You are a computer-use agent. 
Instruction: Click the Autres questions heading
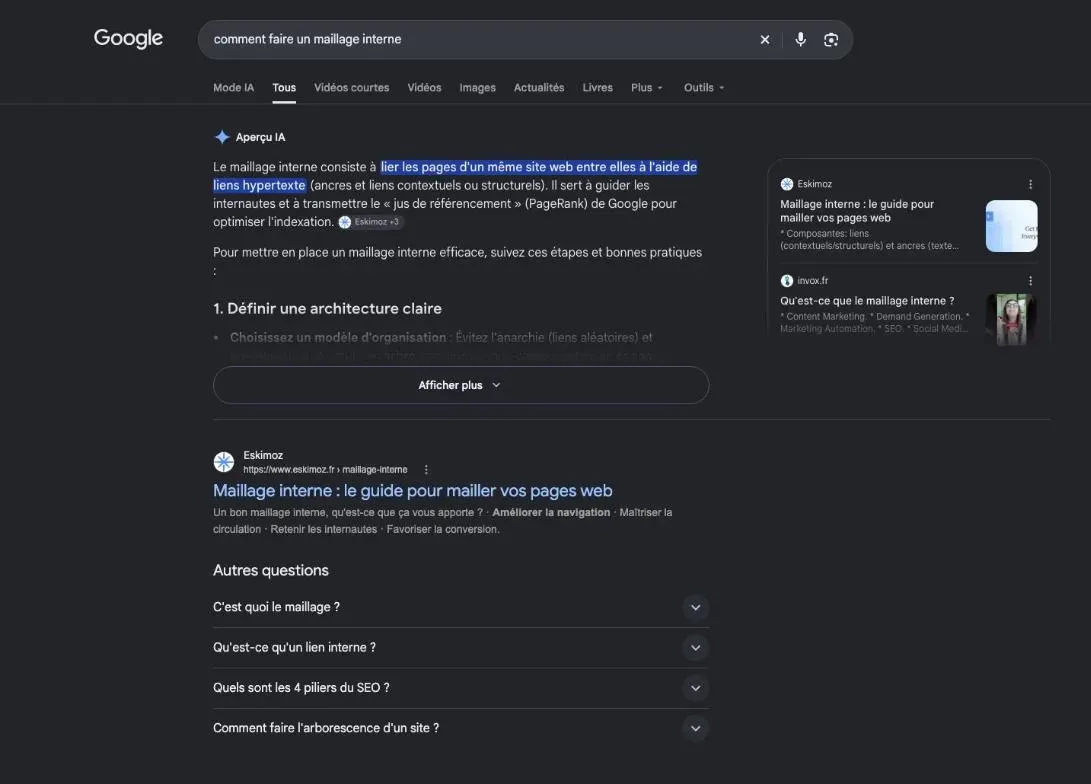click(x=271, y=570)
